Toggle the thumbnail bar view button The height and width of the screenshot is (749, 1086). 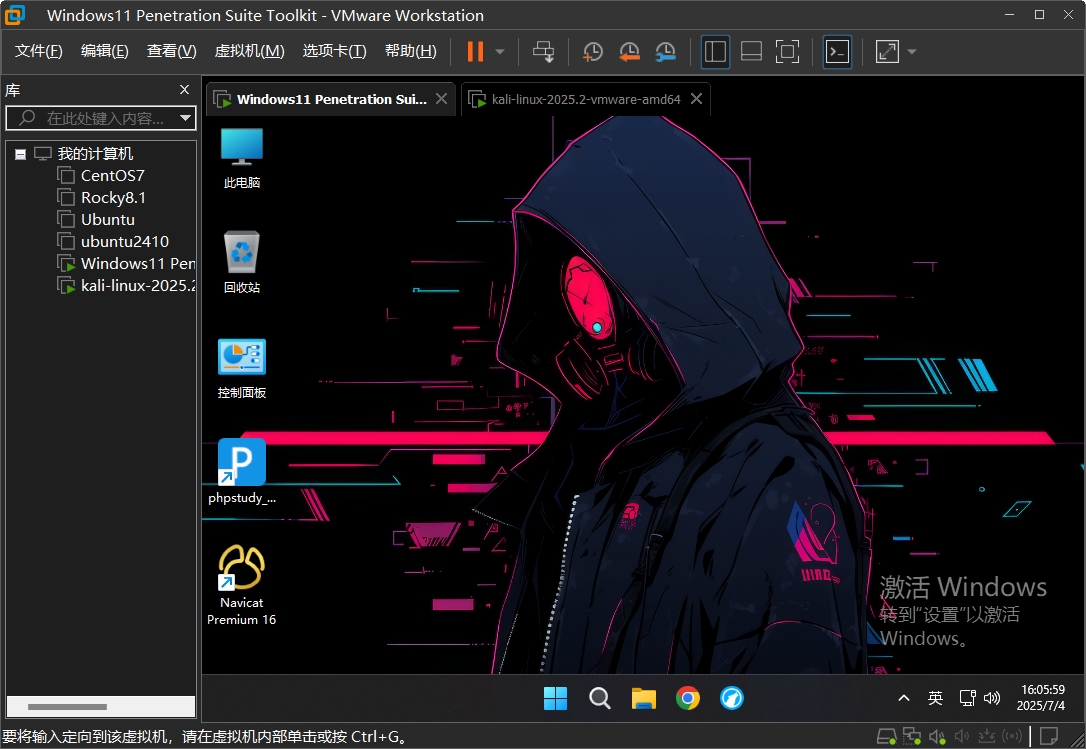pos(751,51)
